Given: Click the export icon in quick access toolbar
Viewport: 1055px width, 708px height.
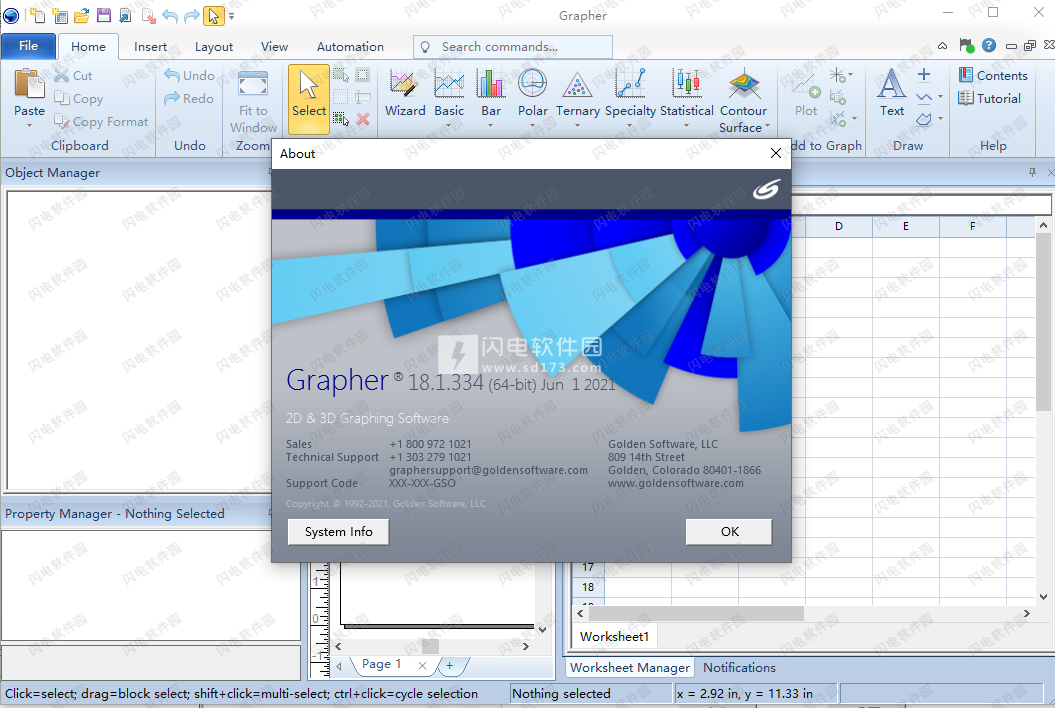Looking at the screenshot, I should [x=148, y=15].
